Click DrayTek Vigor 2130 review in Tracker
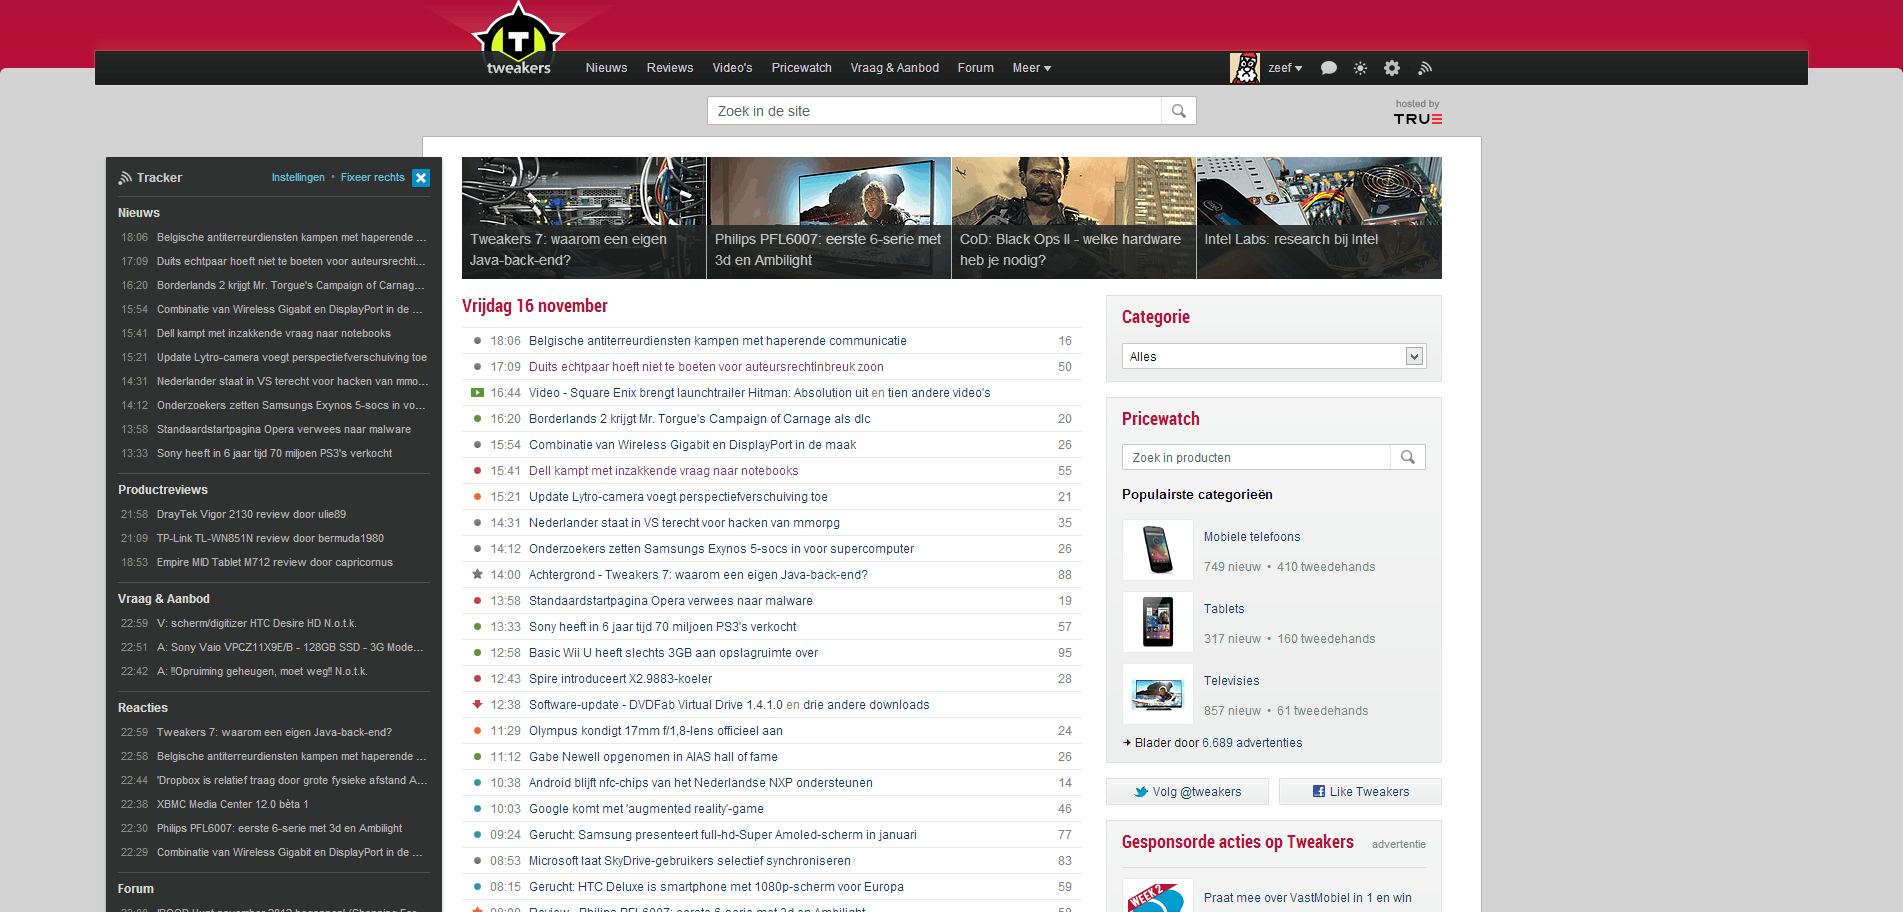The height and width of the screenshot is (912, 1903). tap(251, 514)
